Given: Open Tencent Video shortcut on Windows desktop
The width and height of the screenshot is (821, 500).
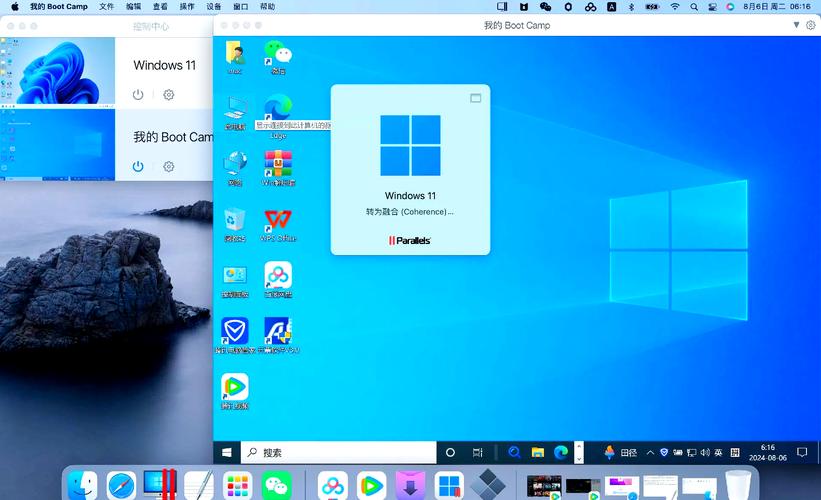Looking at the screenshot, I should [235, 391].
